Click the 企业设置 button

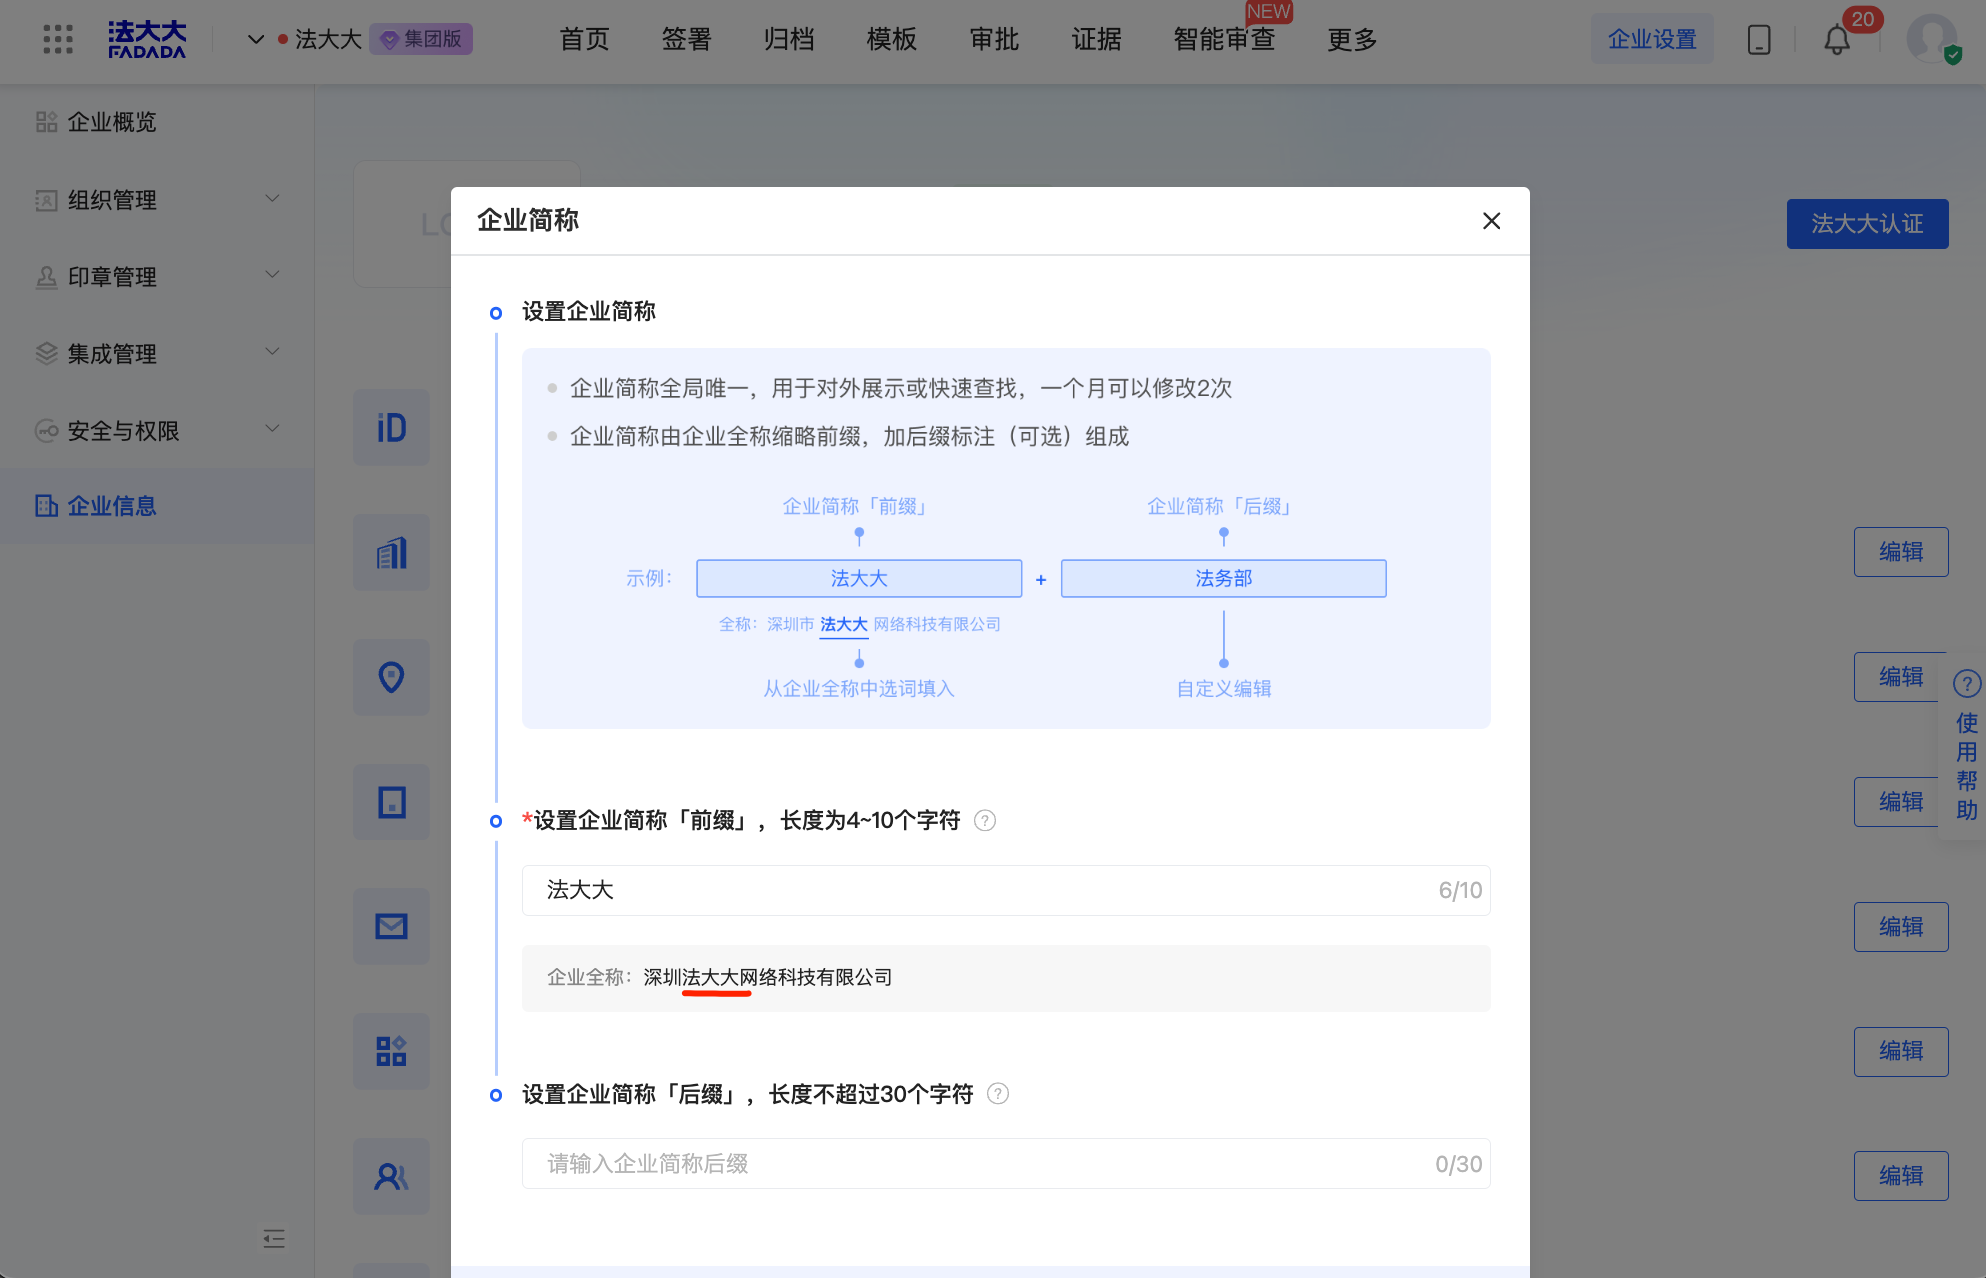(1652, 39)
